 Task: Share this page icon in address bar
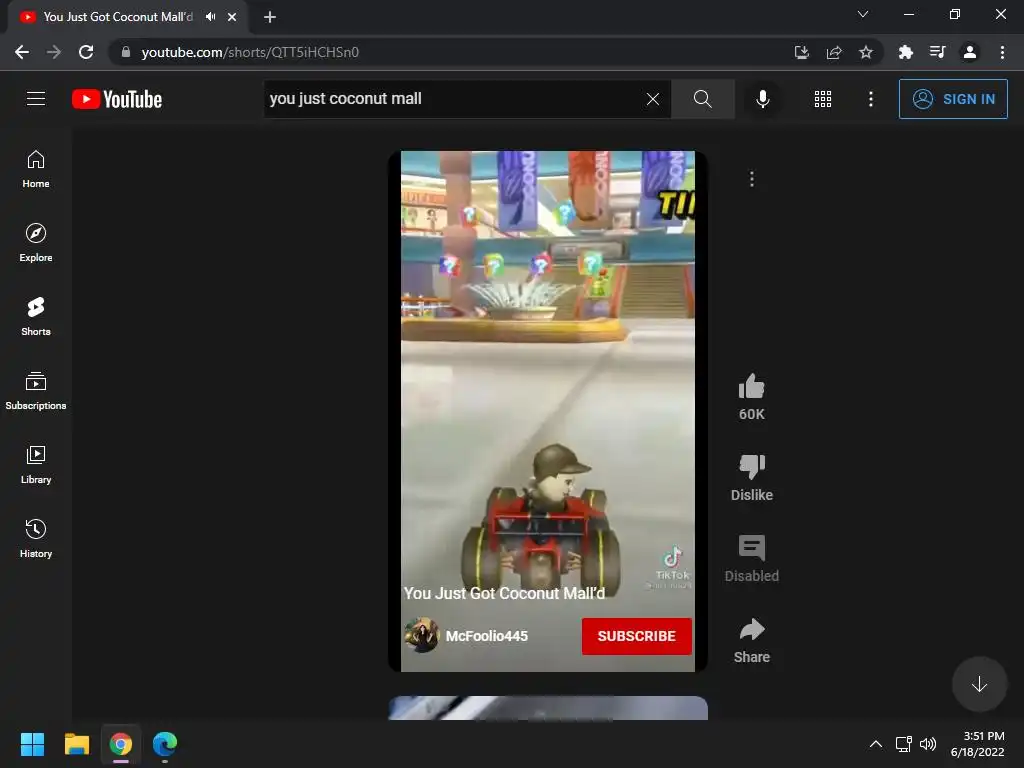pos(834,52)
